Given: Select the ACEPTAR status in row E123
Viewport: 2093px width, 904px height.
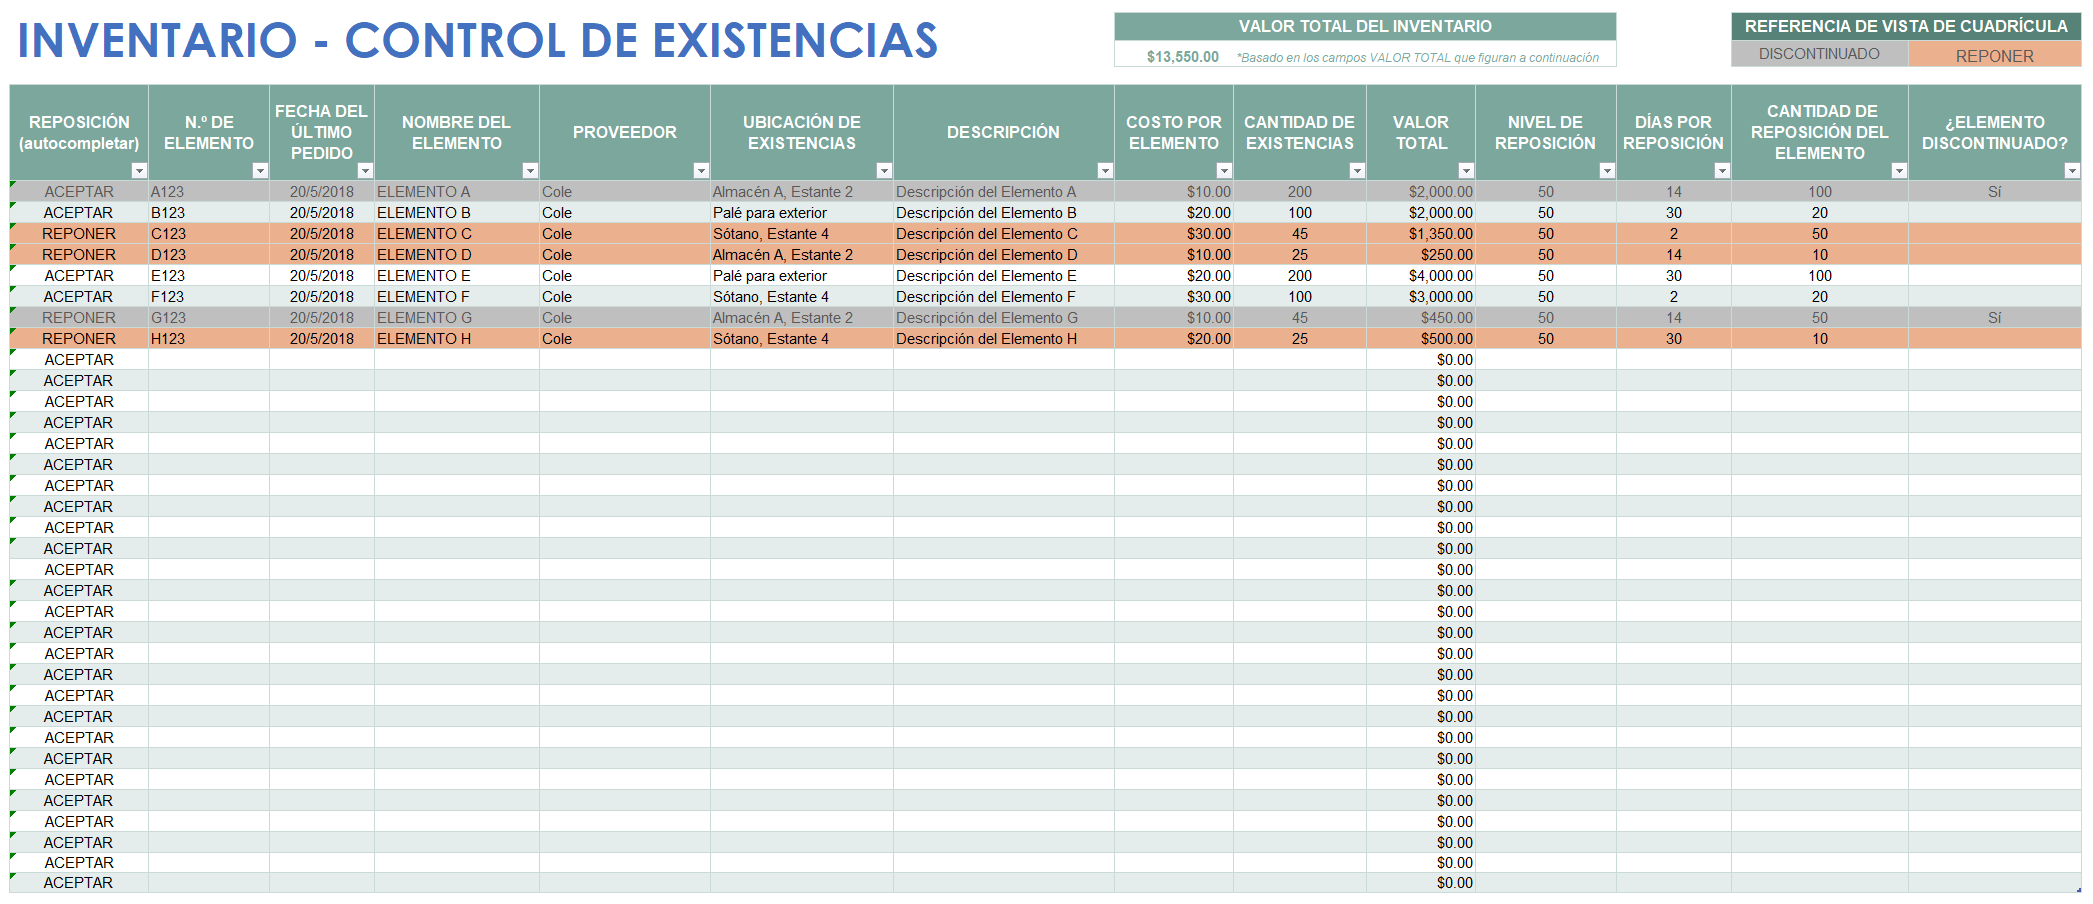Looking at the screenshot, I should (79, 276).
